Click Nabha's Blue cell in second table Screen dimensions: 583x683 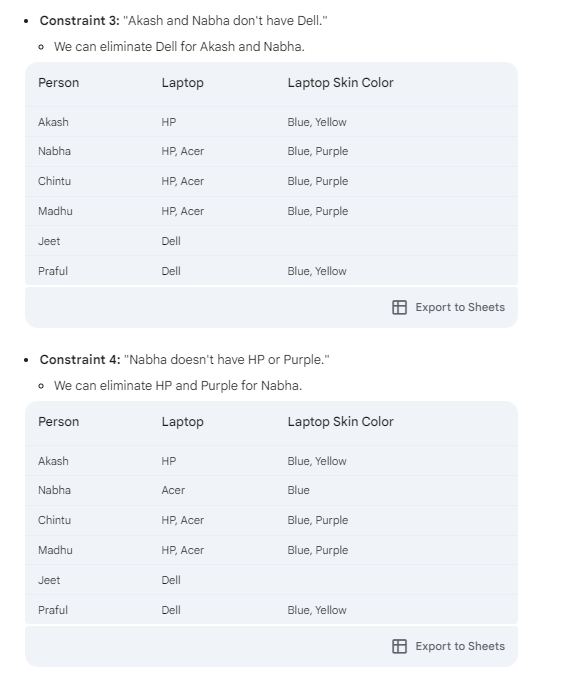[x=298, y=490]
